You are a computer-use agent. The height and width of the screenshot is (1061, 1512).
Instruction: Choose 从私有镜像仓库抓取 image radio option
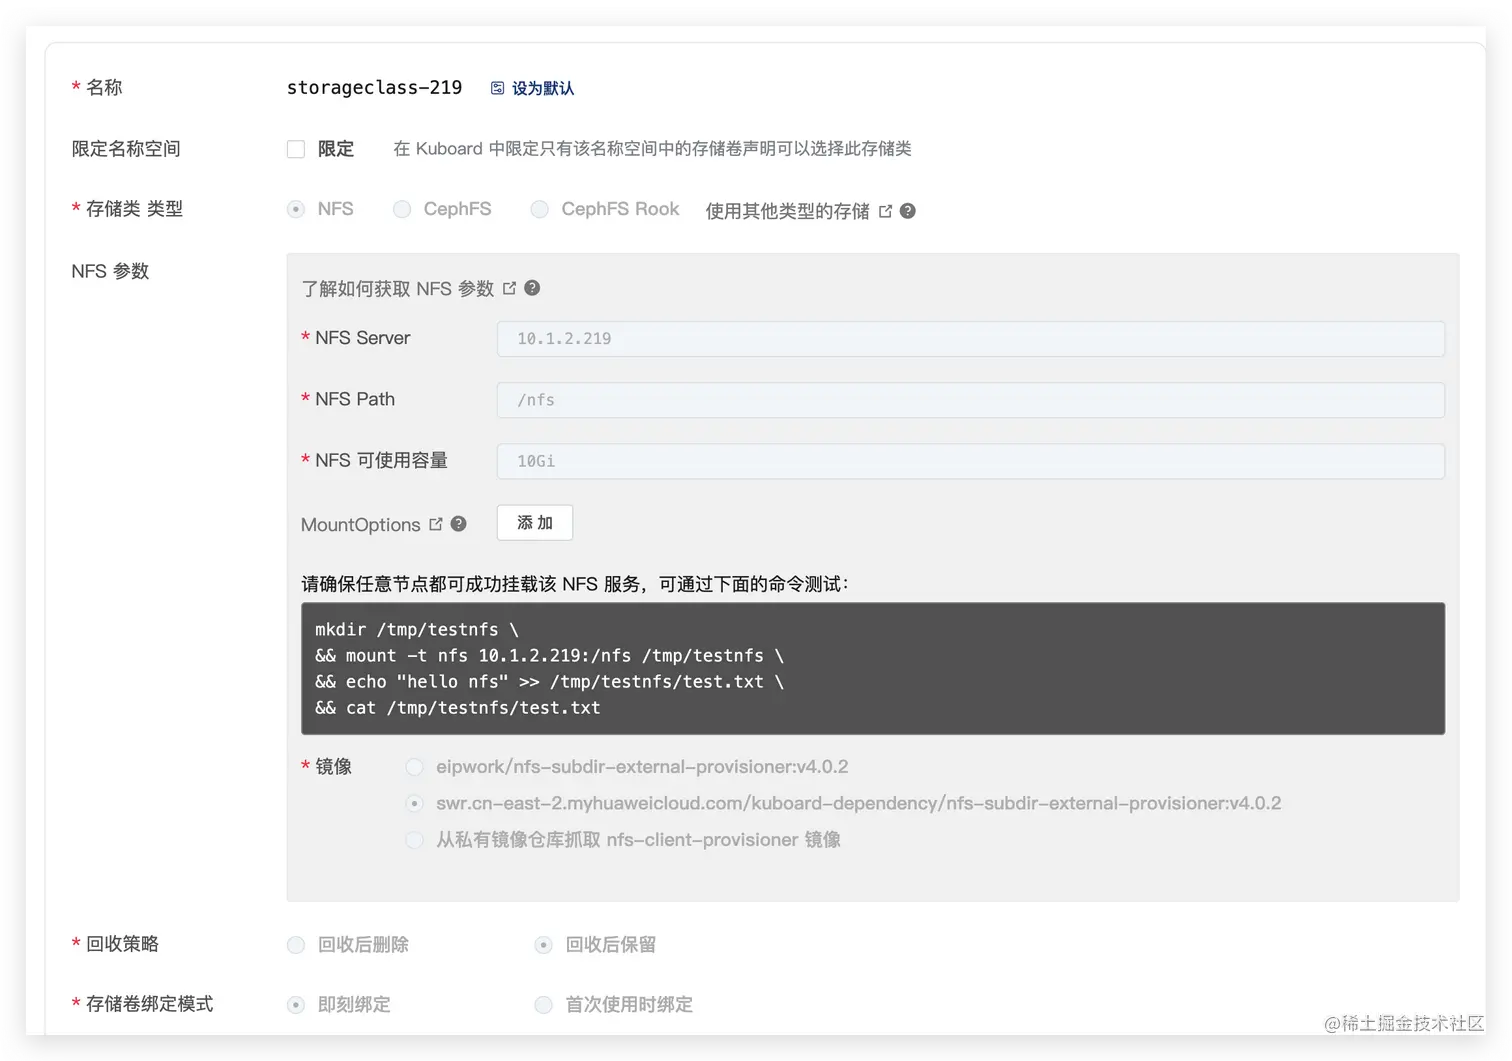(x=414, y=840)
